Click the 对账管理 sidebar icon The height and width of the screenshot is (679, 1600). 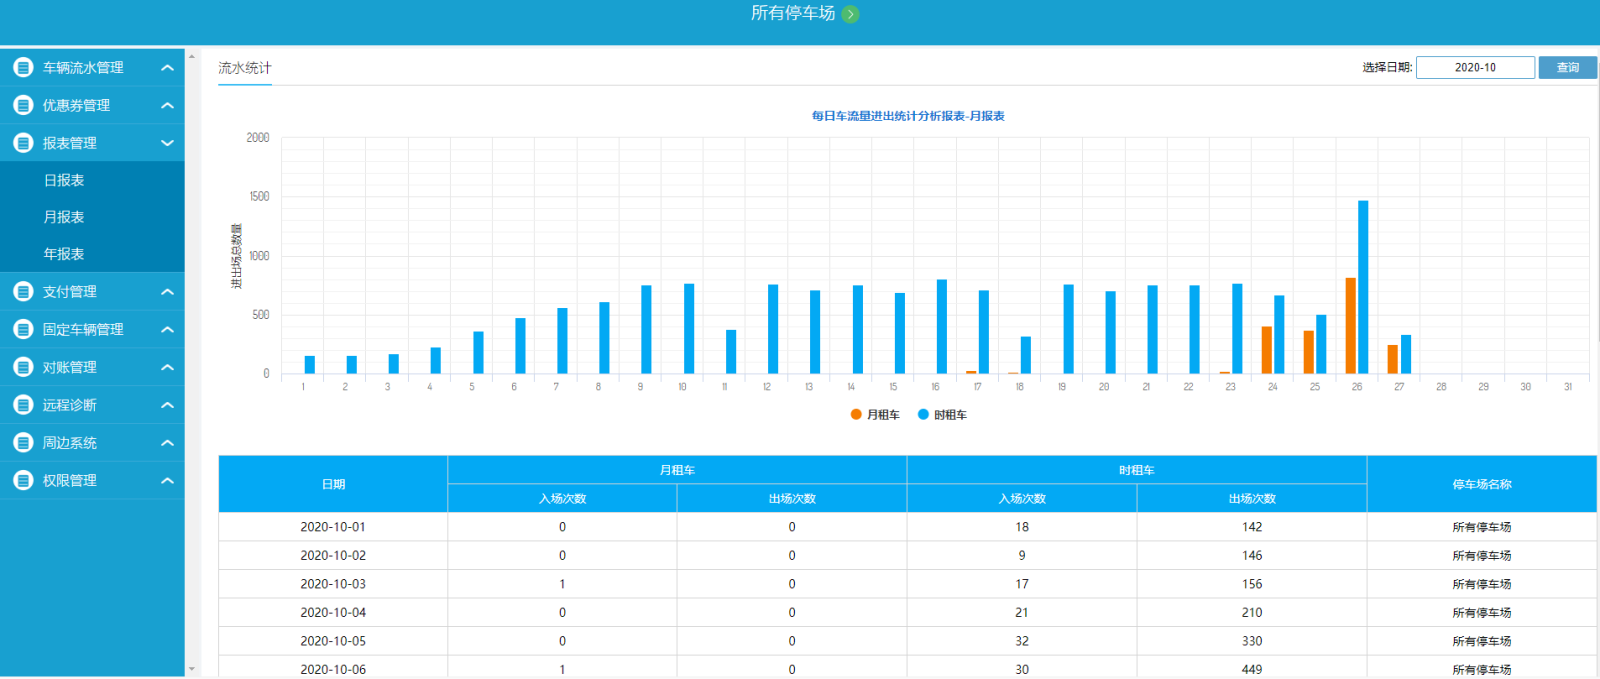(x=23, y=367)
